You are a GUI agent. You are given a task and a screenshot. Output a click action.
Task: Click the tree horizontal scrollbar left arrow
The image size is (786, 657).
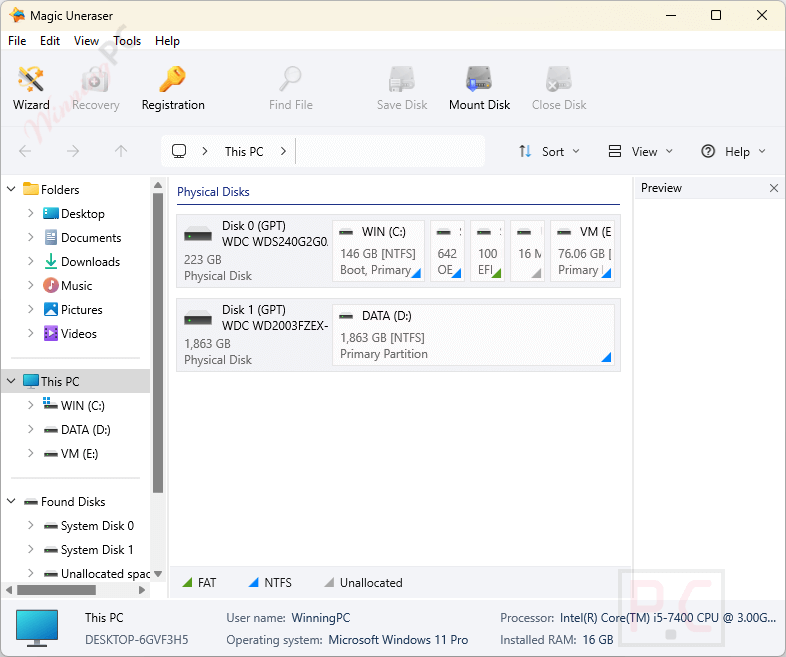9,590
